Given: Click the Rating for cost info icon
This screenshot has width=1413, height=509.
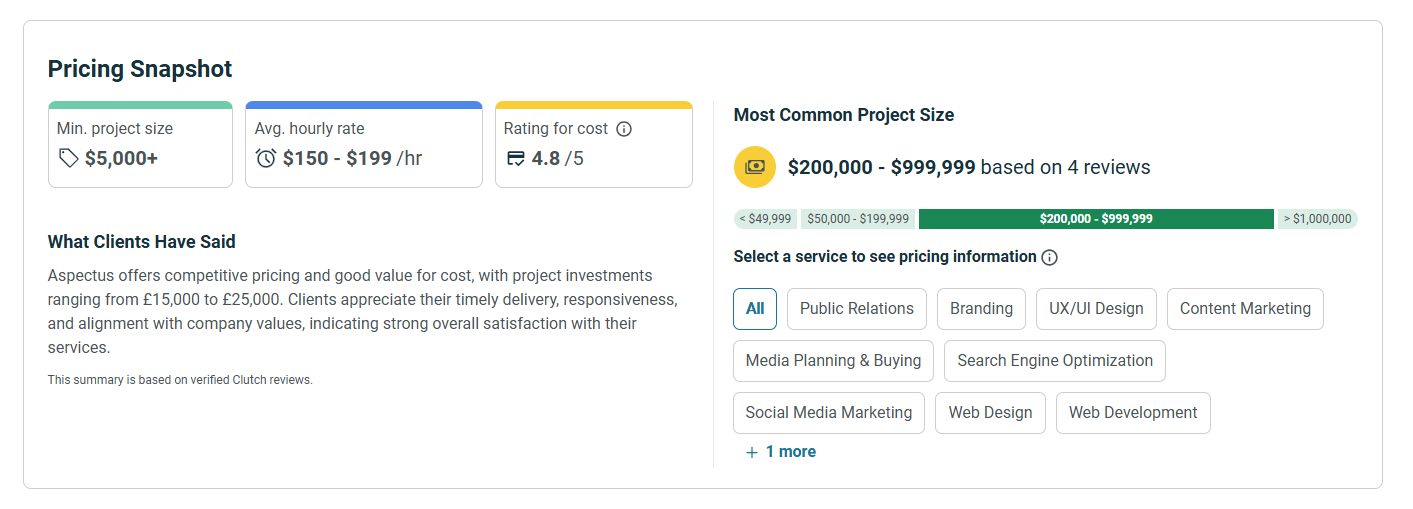Looking at the screenshot, I should [x=624, y=129].
